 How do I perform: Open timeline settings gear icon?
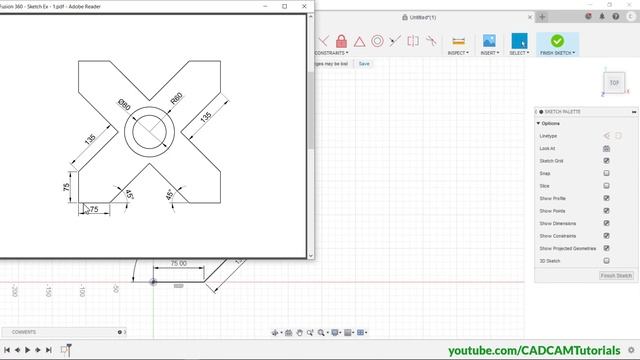631,350
